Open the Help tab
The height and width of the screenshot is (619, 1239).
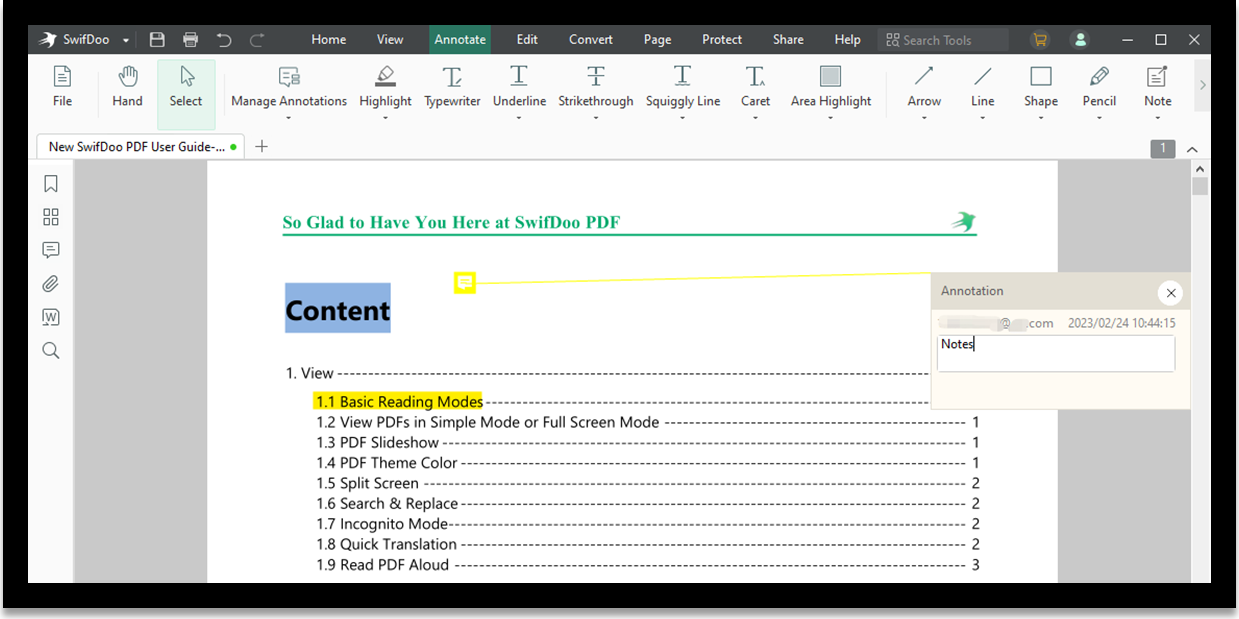click(847, 40)
